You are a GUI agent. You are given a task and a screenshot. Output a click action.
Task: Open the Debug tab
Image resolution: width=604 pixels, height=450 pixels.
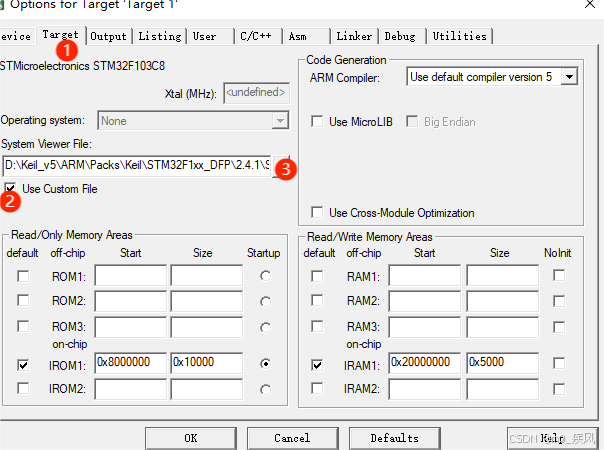402,37
